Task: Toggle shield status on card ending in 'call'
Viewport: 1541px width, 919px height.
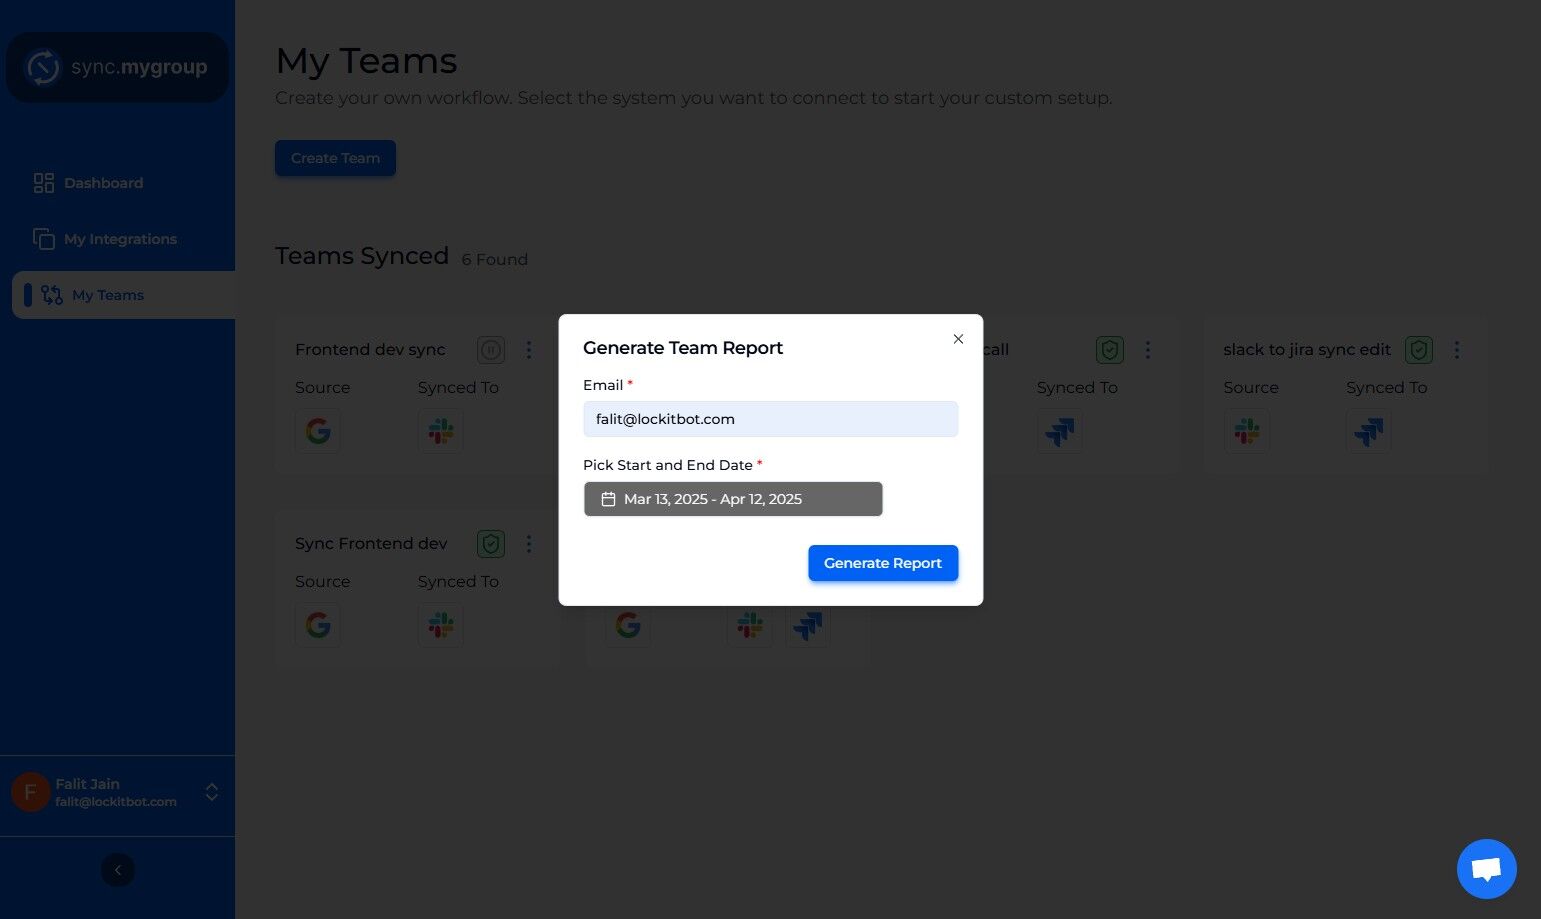Action: click(x=1110, y=350)
